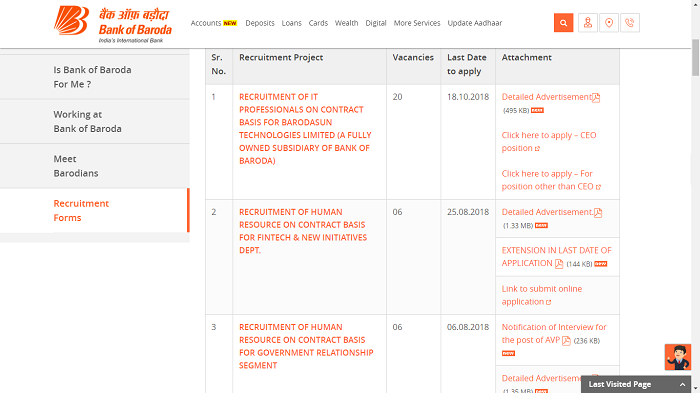Image resolution: width=700 pixels, height=393 pixels.
Task: Click external link icon after online application
Action: (x=549, y=302)
